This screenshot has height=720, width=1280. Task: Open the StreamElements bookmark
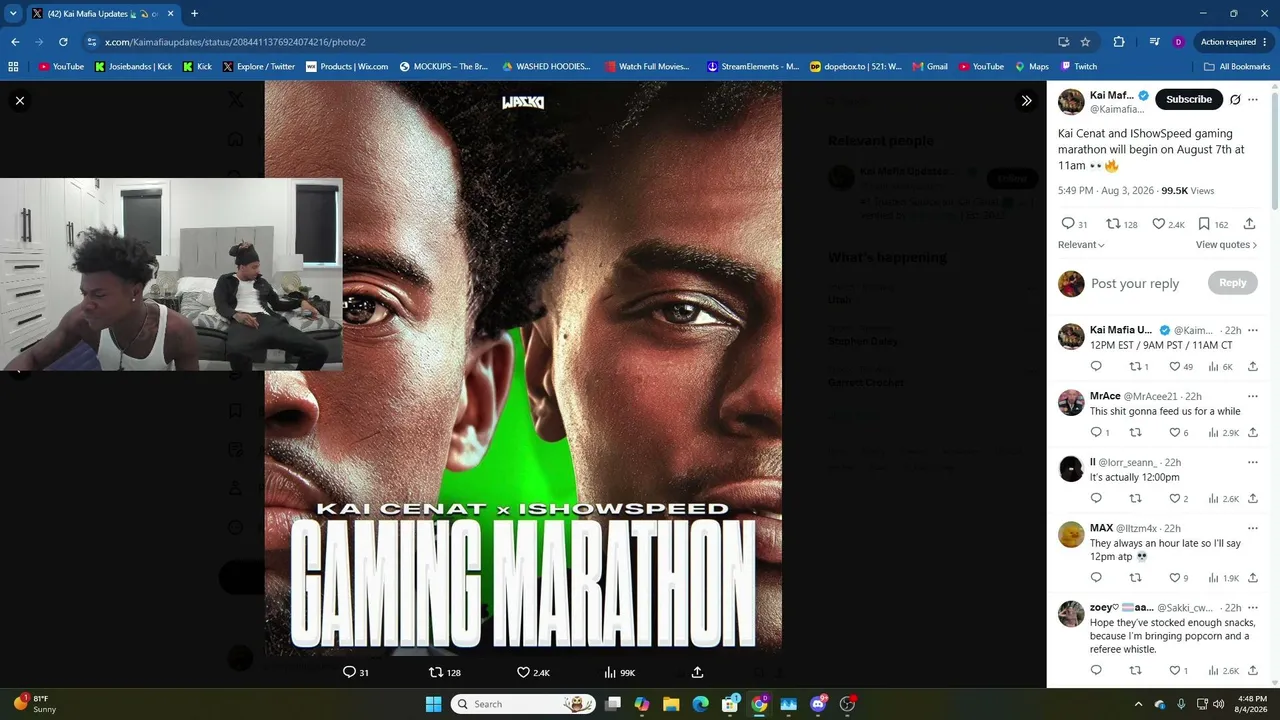click(753, 67)
